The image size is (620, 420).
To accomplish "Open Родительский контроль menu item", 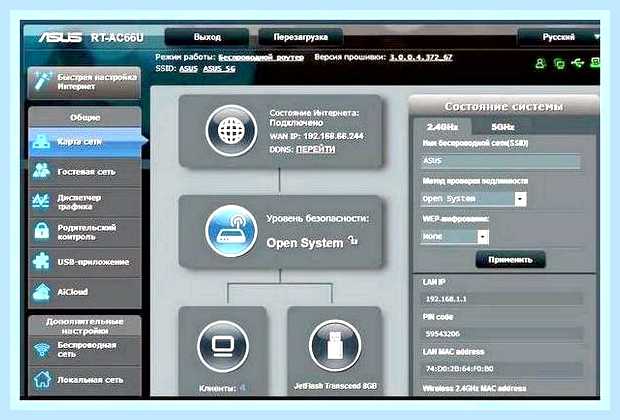I will pyautogui.click(x=85, y=232).
